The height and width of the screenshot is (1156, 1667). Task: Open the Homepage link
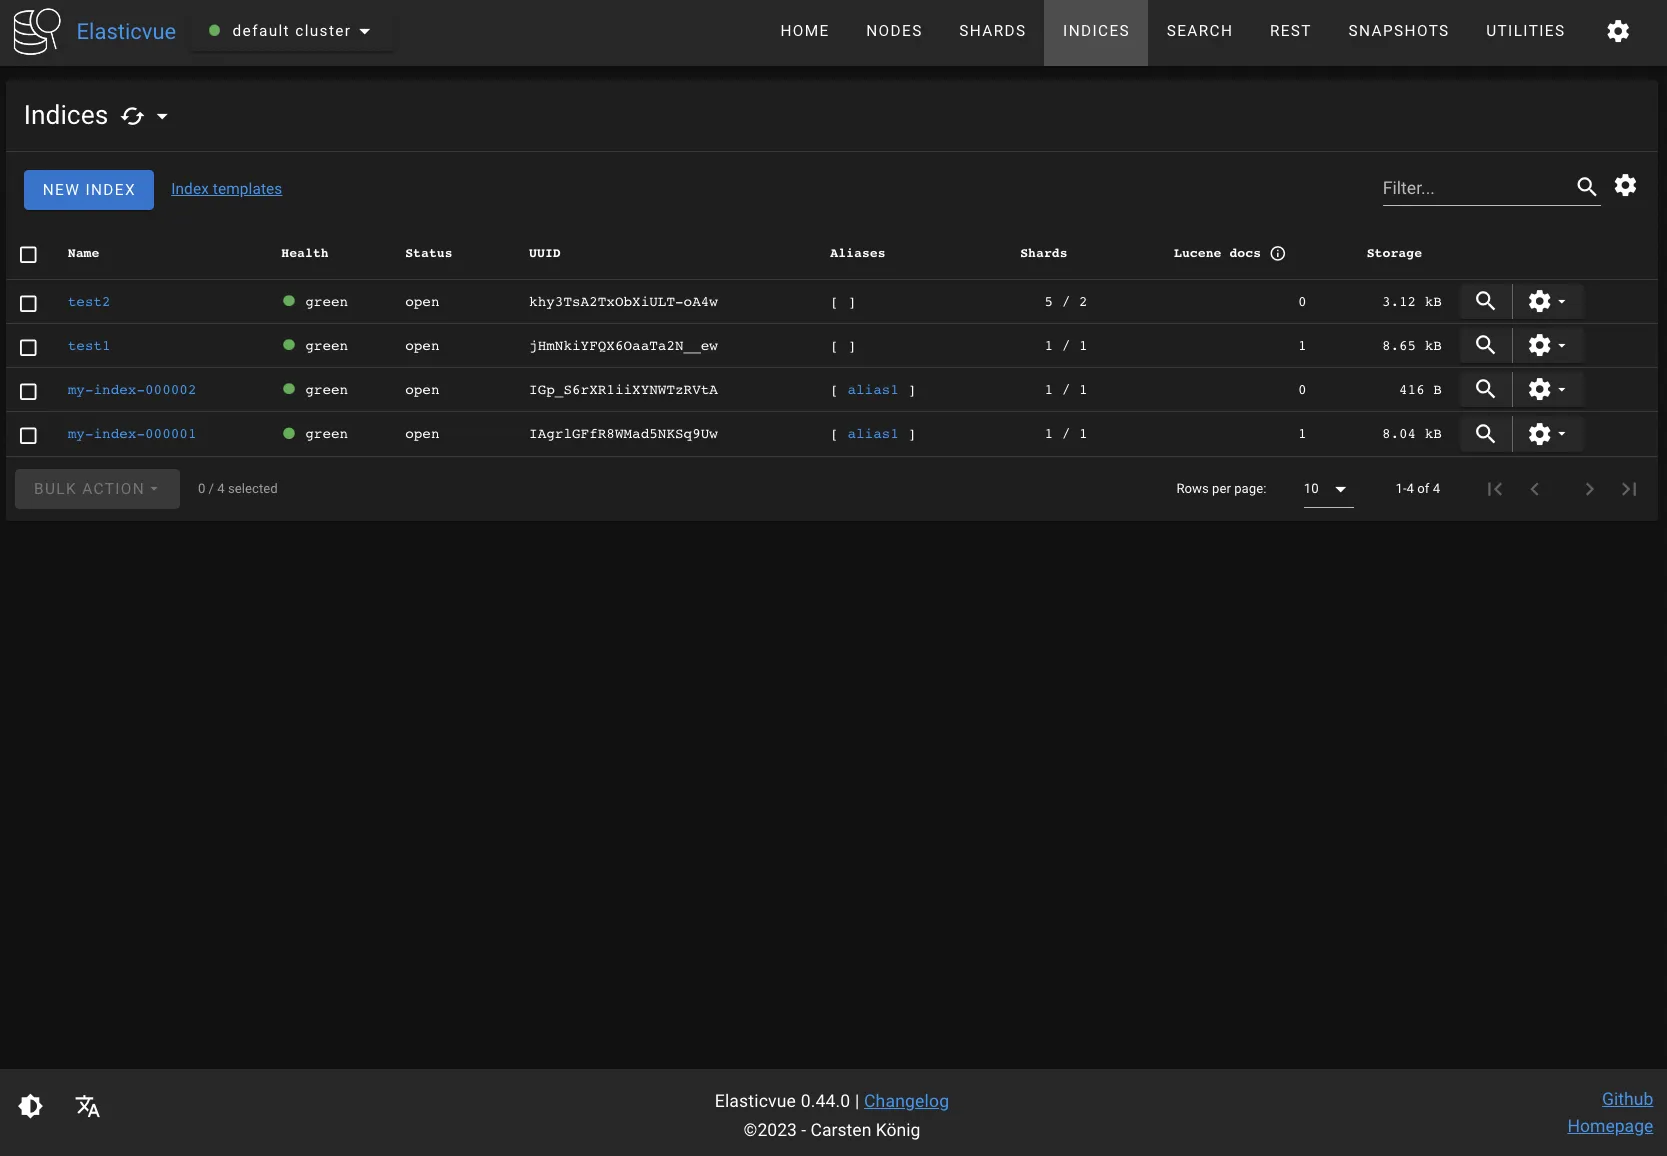[1610, 1126]
